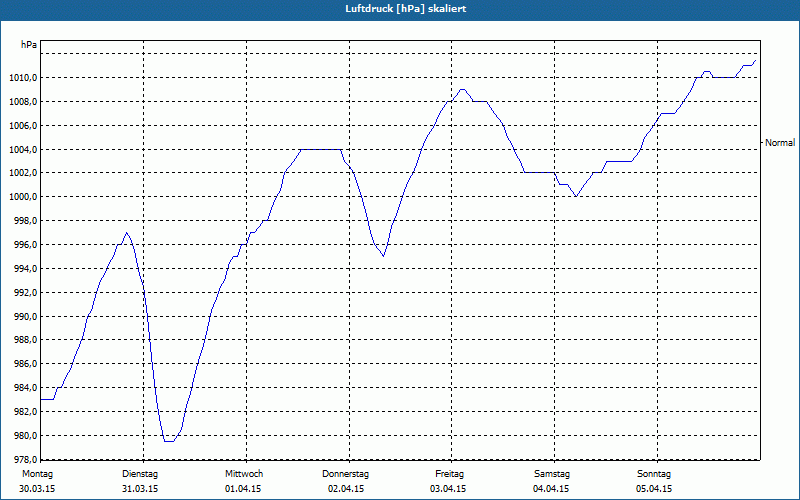The height and width of the screenshot is (500, 800).
Task: Click the 986,0 axis value
Action: (25, 364)
